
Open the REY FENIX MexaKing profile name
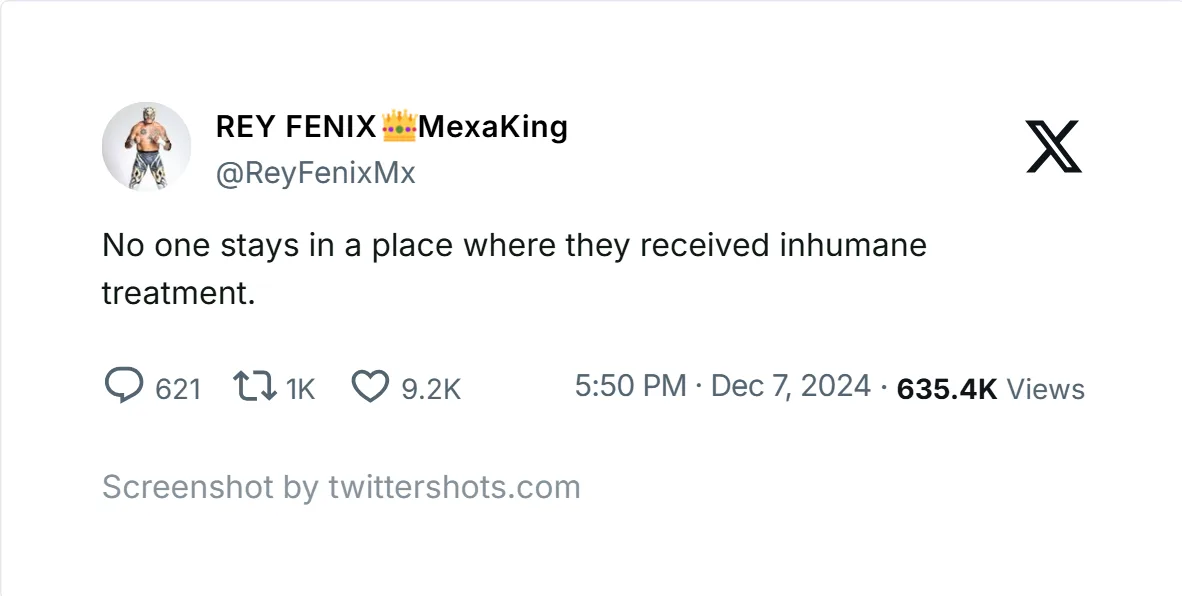[x=392, y=127]
